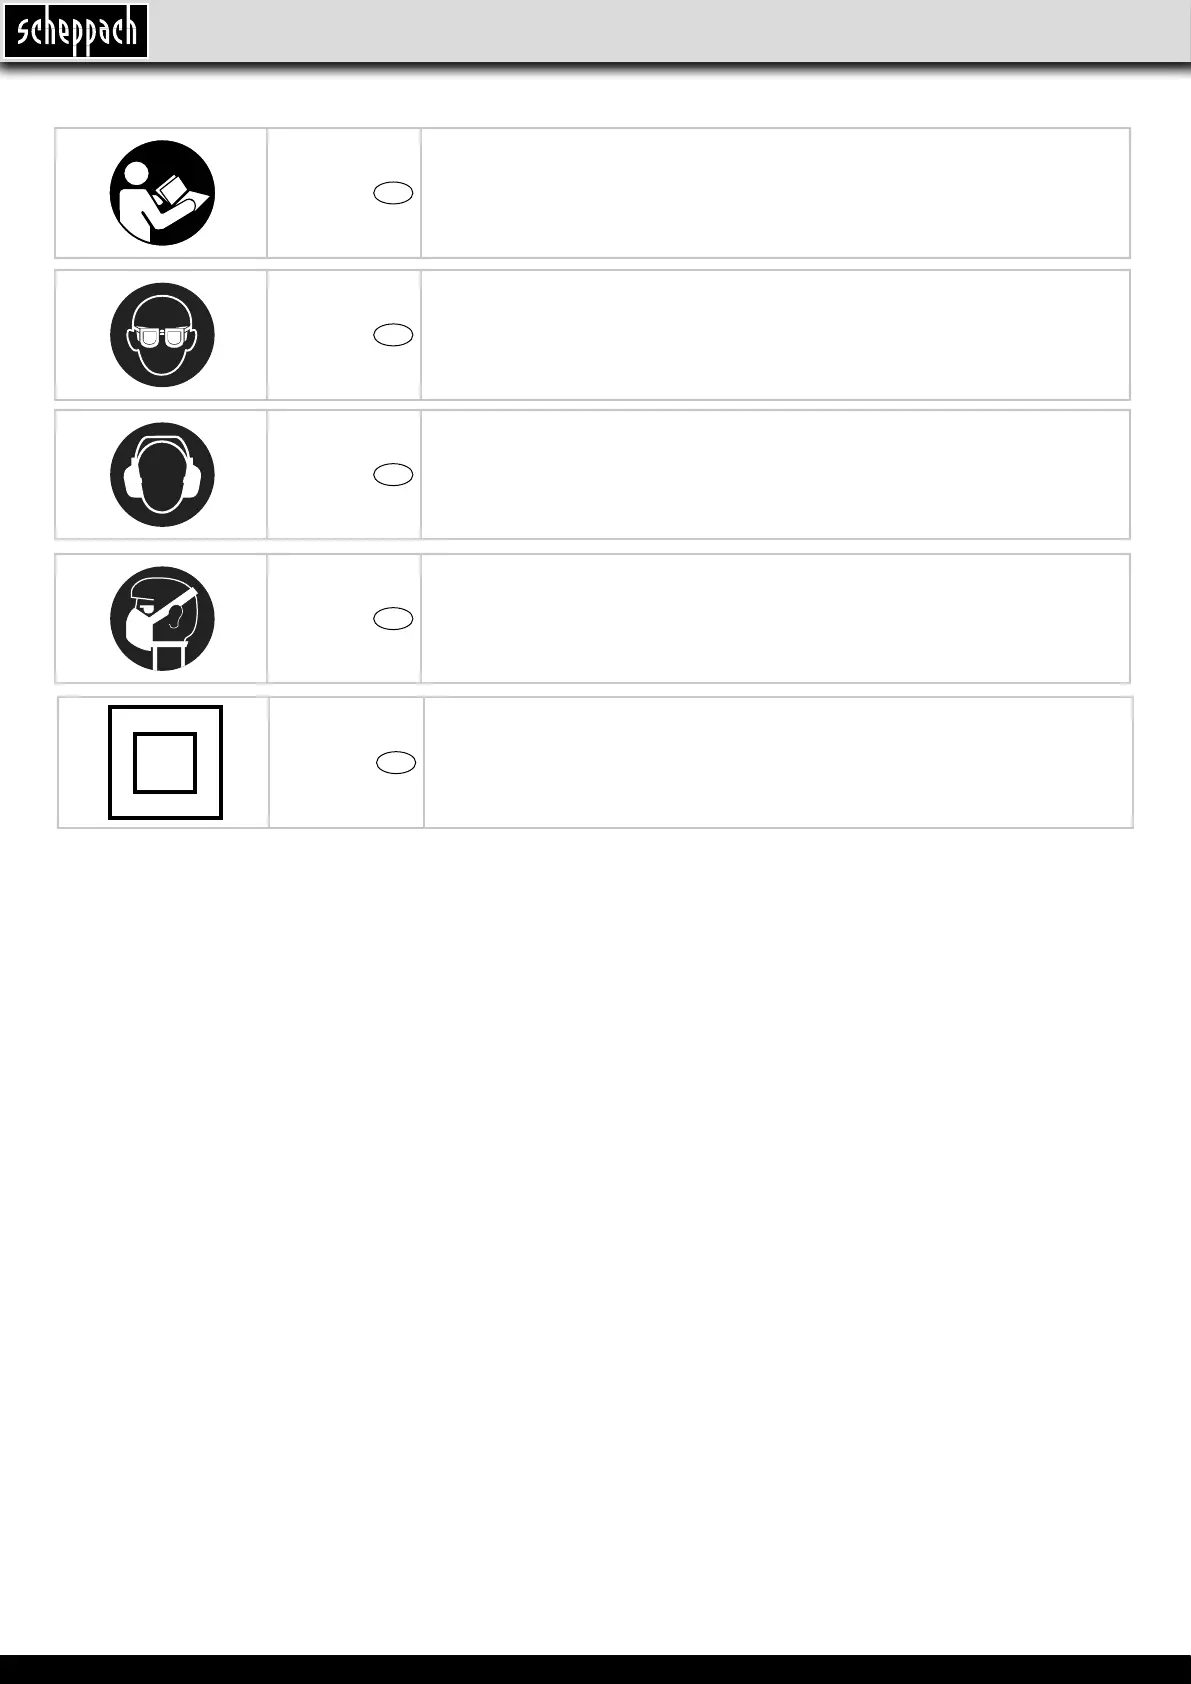This screenshot has height=1684, width=1191.
Task: Select the empty description cell in the ear protection row
Action: click(x=775, y=475)
